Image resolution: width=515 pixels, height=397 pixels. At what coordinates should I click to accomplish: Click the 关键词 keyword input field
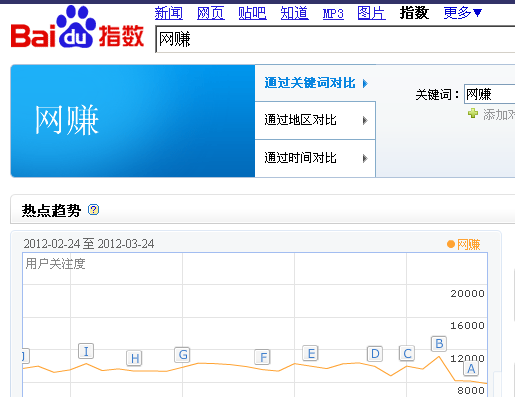click(x=490, y=94)
